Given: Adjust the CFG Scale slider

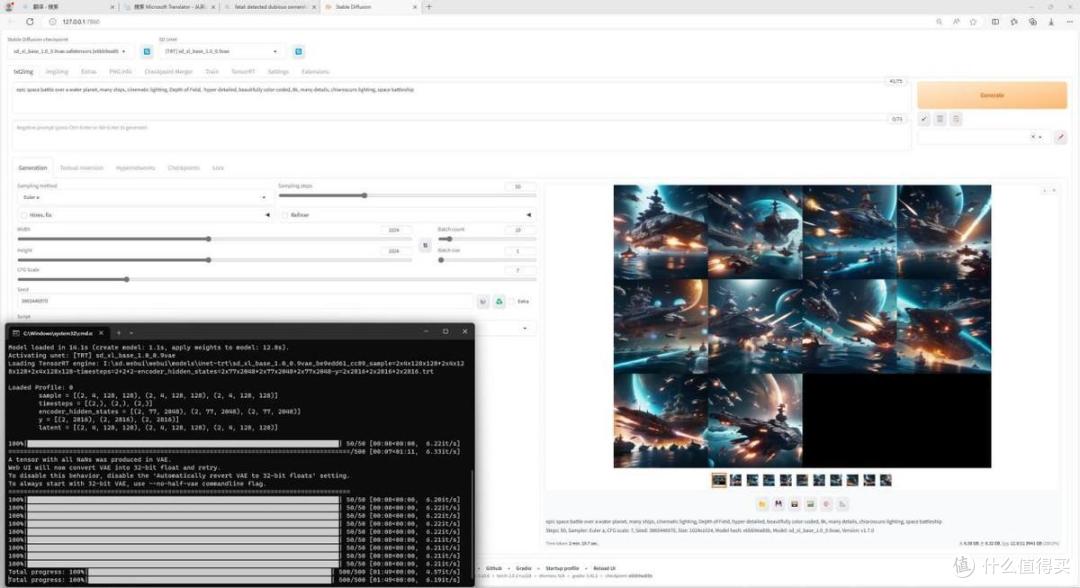Looking at the screenshot, I should [127, 280].
